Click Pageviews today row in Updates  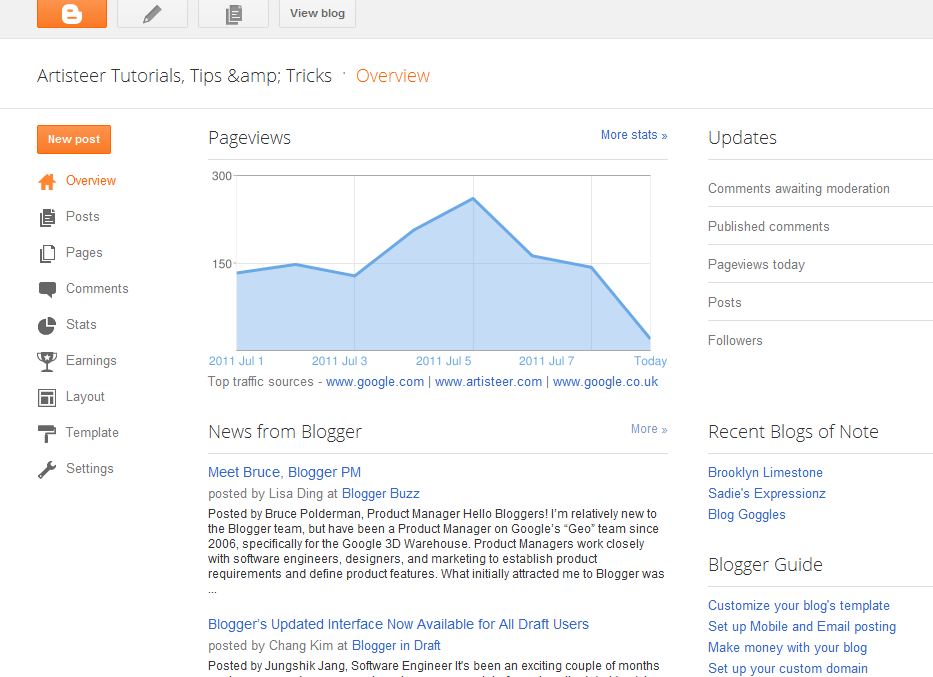point(821,264)
